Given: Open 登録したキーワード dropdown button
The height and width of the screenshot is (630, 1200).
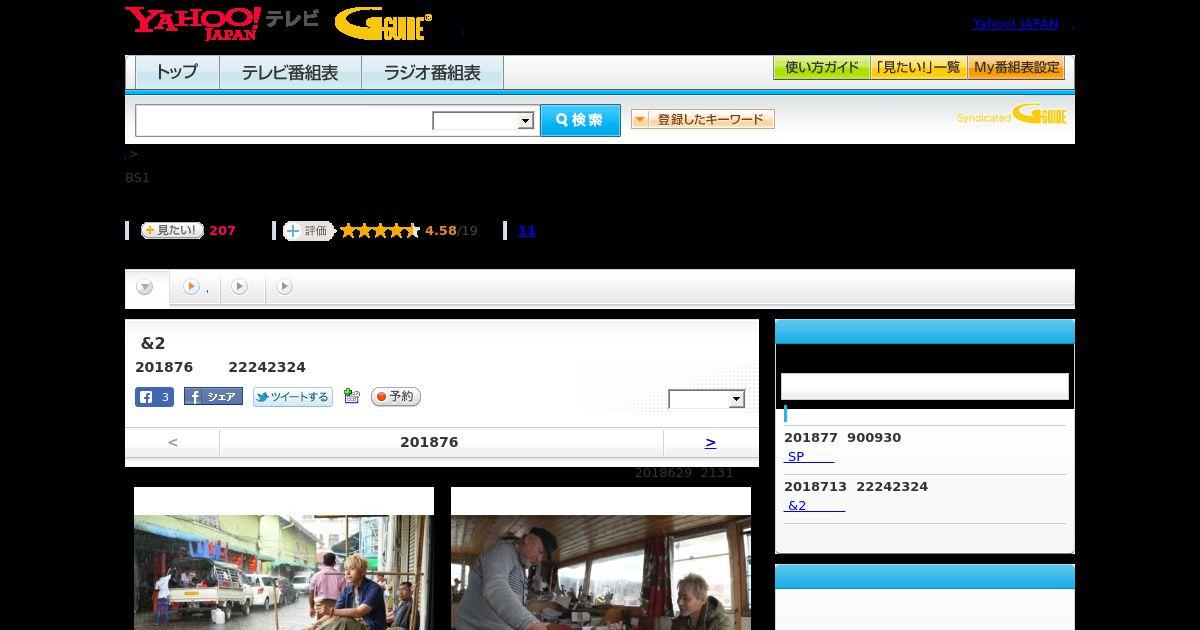Looking at the screenshot, I should tap(702, 119).
